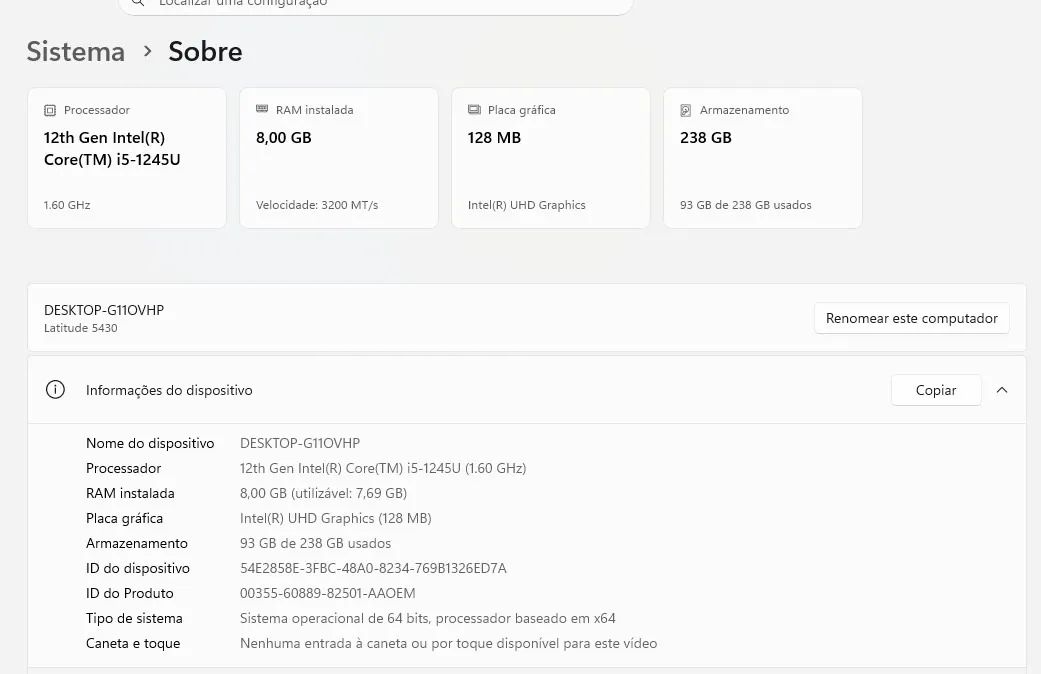
Task: Click the 1.60 GHz text in Processador card
Action: 67,205
